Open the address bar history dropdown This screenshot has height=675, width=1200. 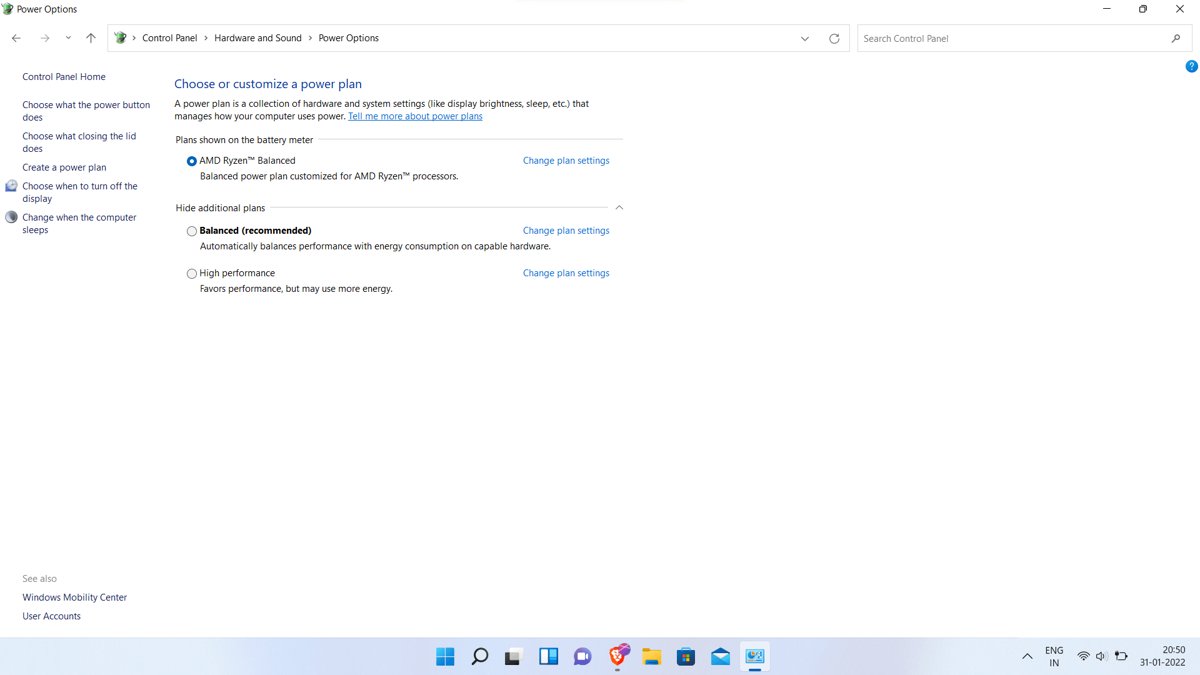806,38
